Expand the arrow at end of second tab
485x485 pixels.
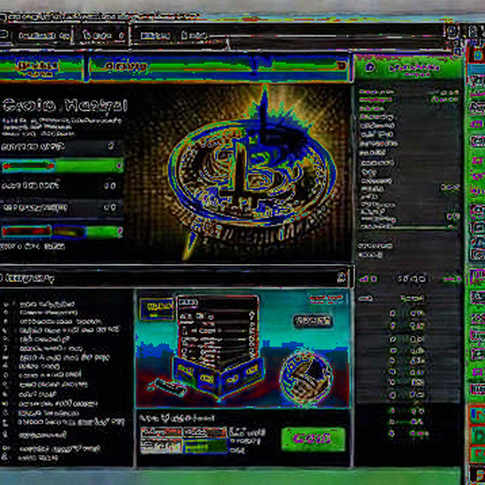[342, 66]
